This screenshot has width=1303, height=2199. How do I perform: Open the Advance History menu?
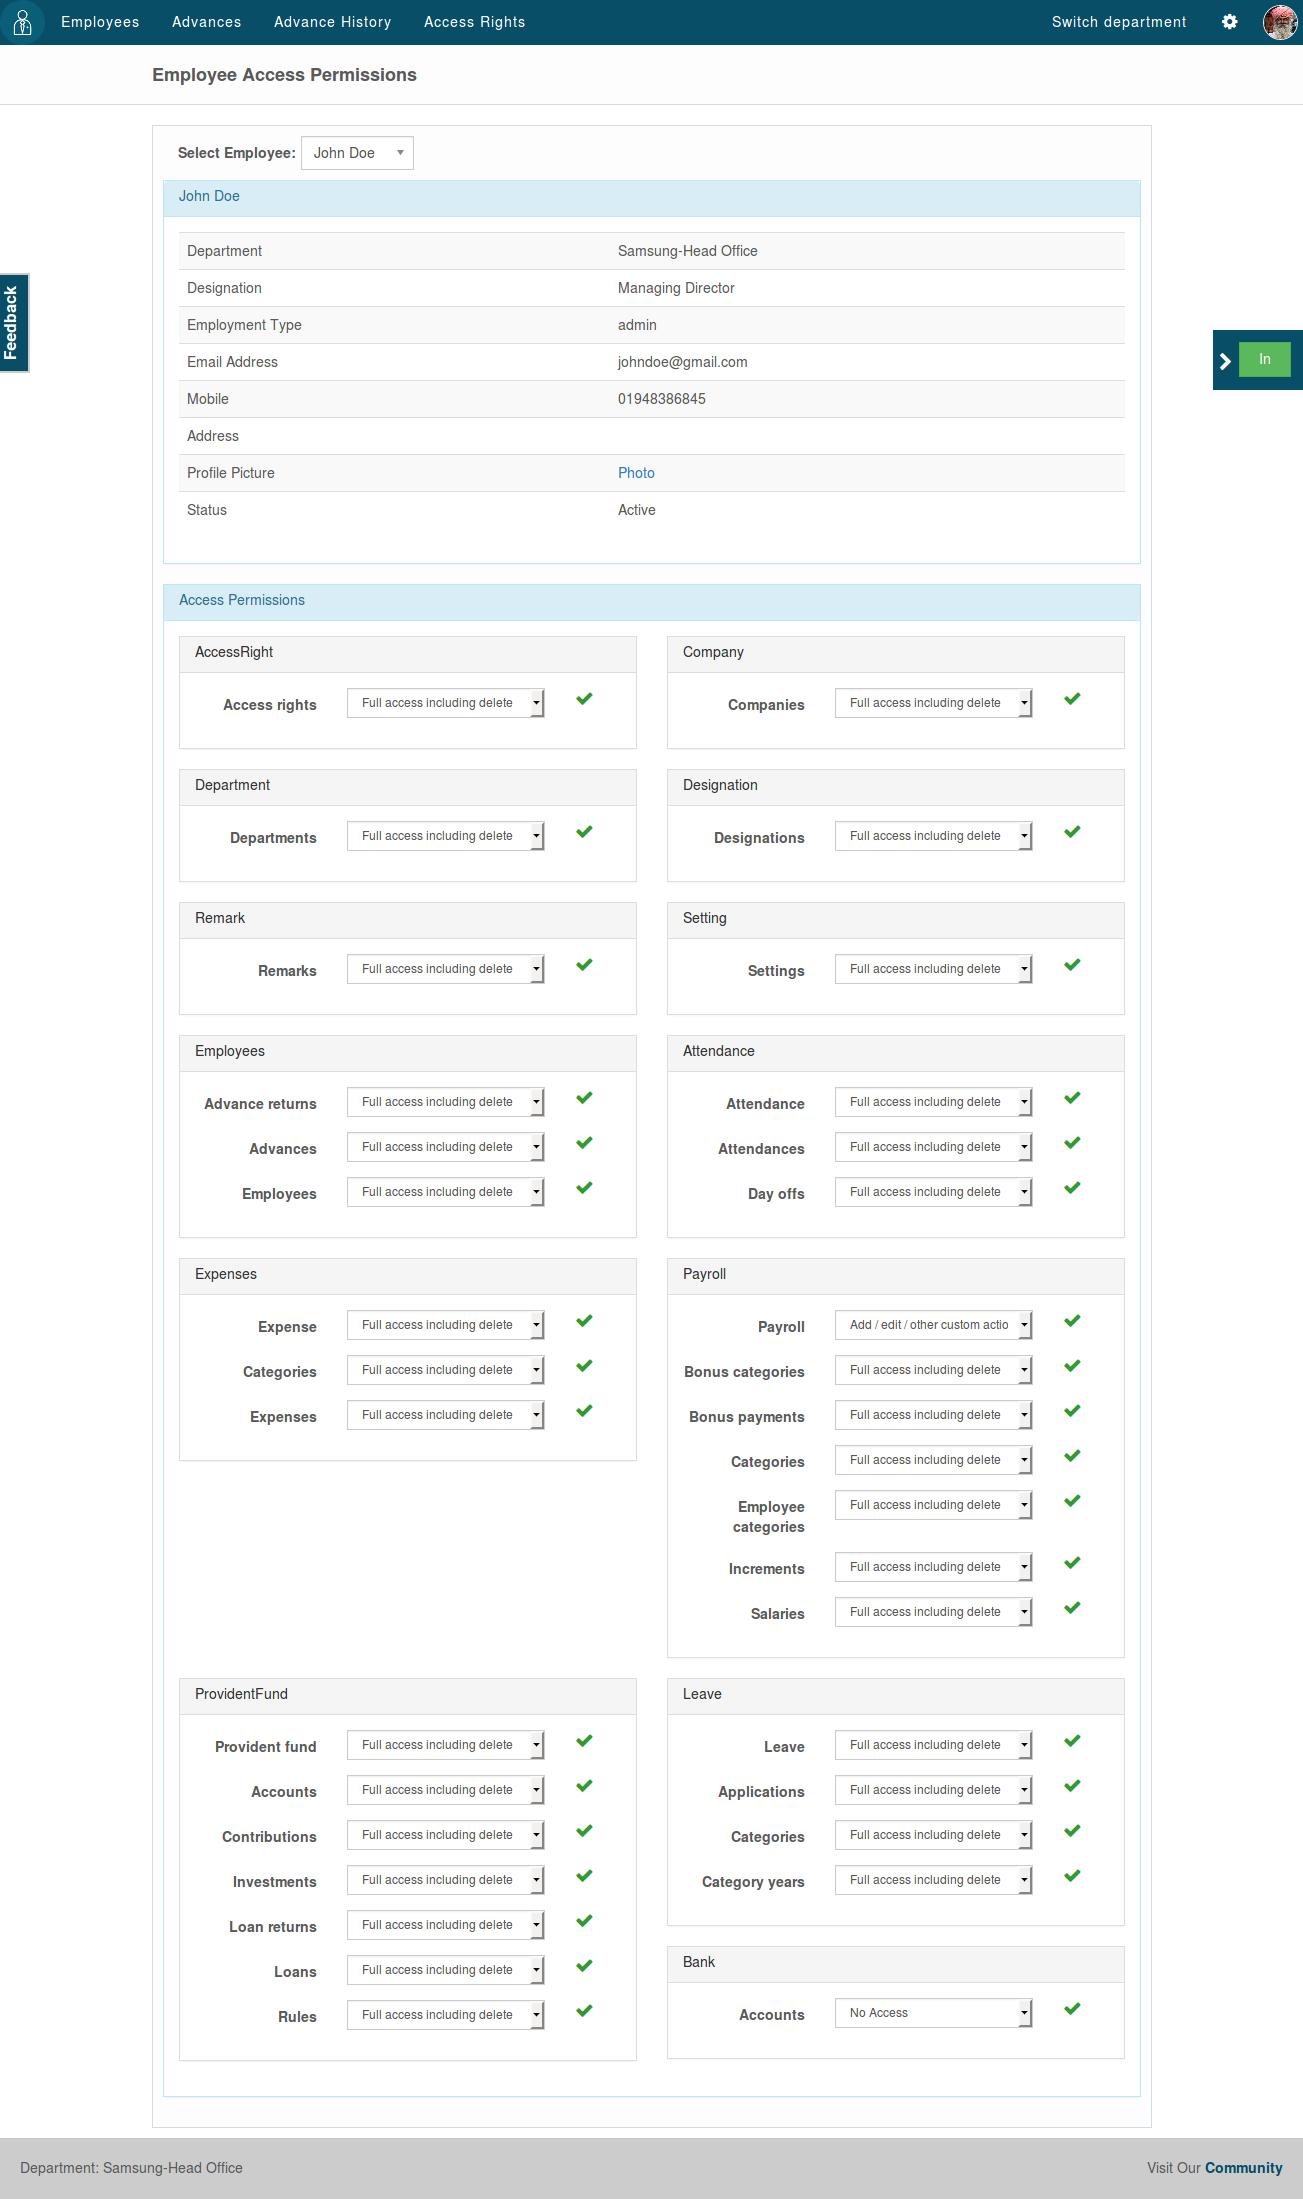(332, 22)
